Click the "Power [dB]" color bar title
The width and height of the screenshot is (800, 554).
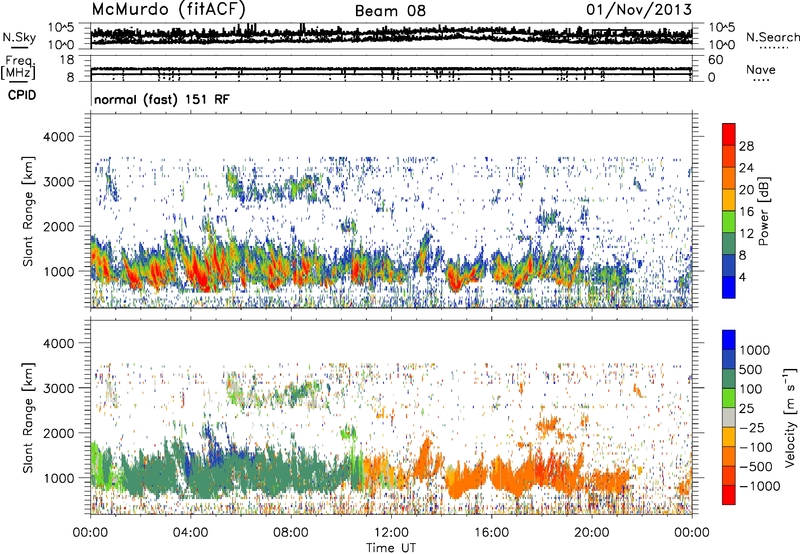point(763,211)
